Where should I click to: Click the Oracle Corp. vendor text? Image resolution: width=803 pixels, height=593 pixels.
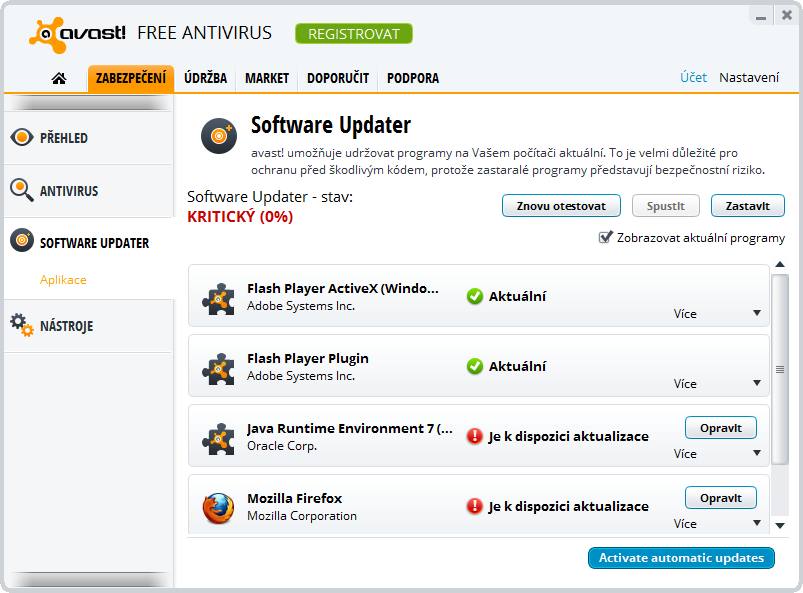(x=282, y=446)
